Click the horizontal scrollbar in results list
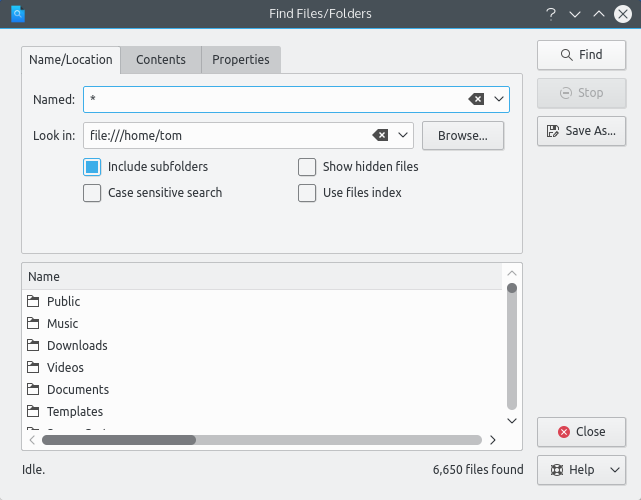641x500 pixels. [x=118, y=439]
